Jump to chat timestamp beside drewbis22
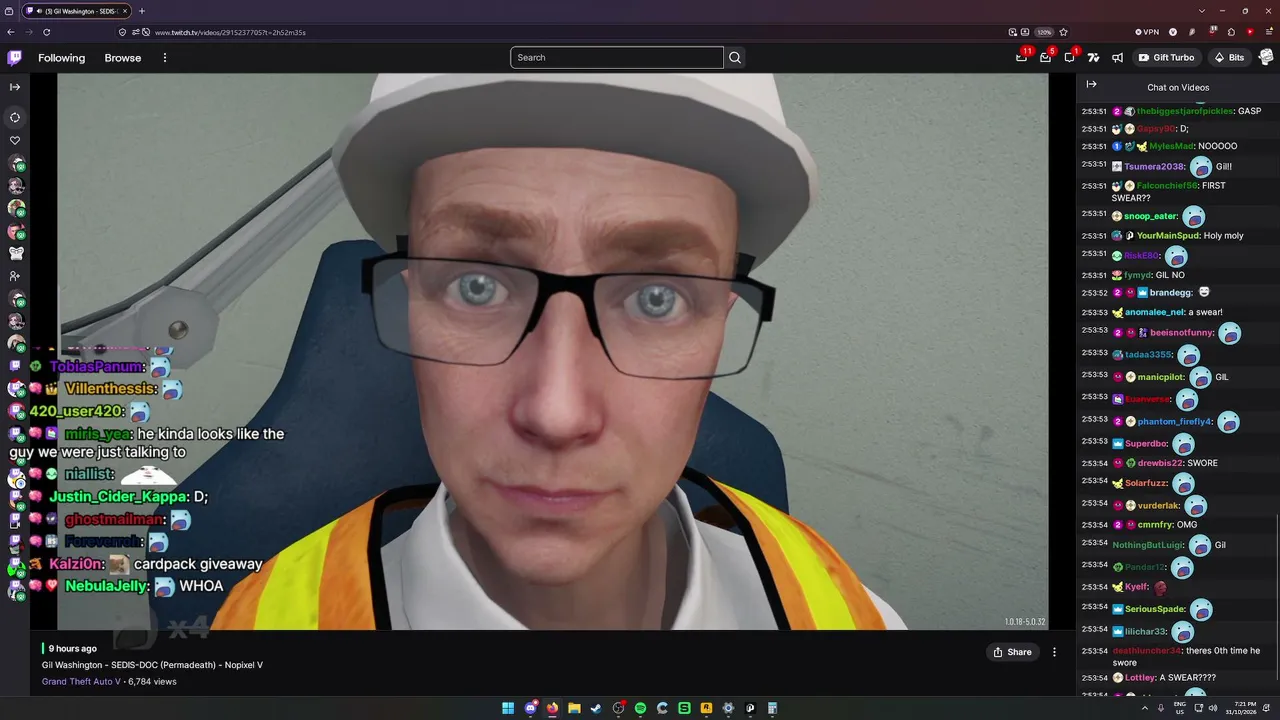1280x720 pixels. coord(1094,463)
